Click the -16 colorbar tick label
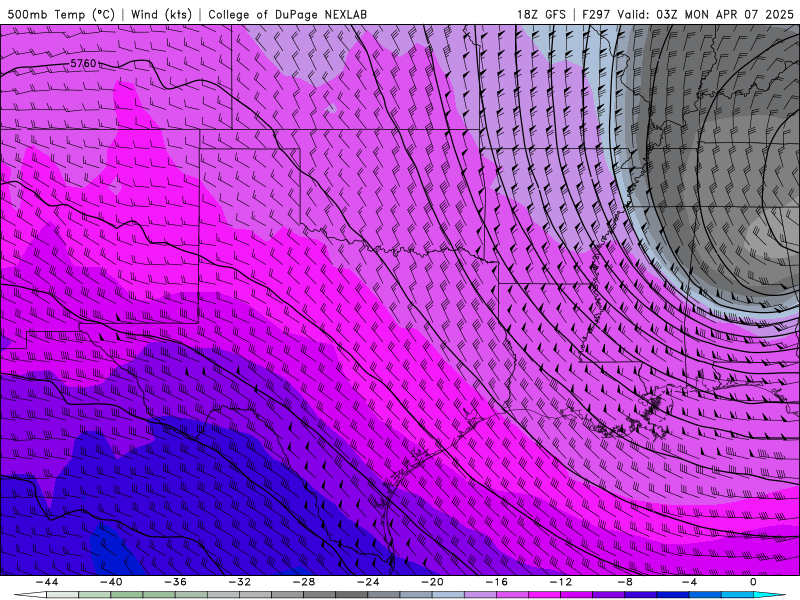Screen dimensions: 800x600 [x=496, y=582]
